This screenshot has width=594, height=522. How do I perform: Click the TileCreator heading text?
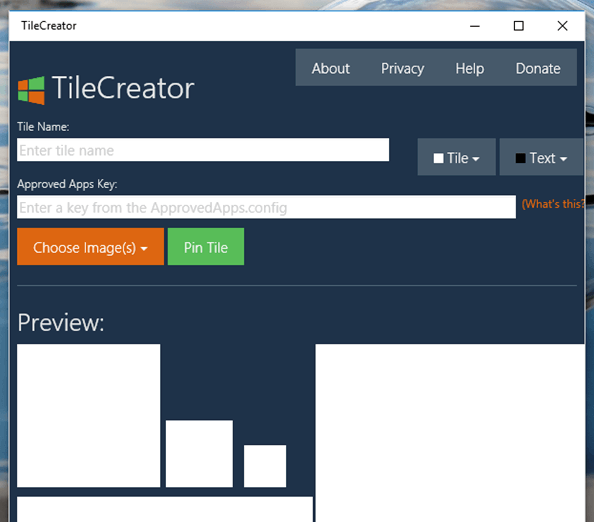pos(123,88)
